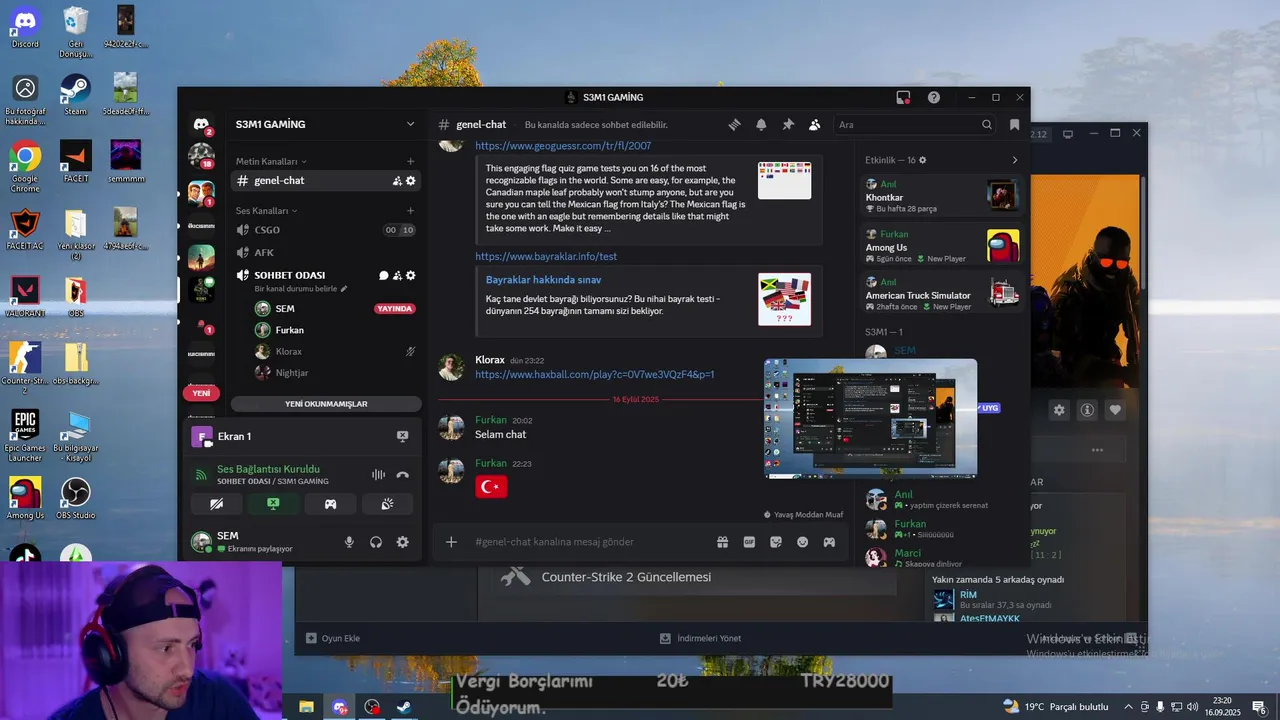This screenshot has width=1280, height=720.
Task: Click YENİ OKUNMAMIŞLAR button
Action: coord(326,404)
